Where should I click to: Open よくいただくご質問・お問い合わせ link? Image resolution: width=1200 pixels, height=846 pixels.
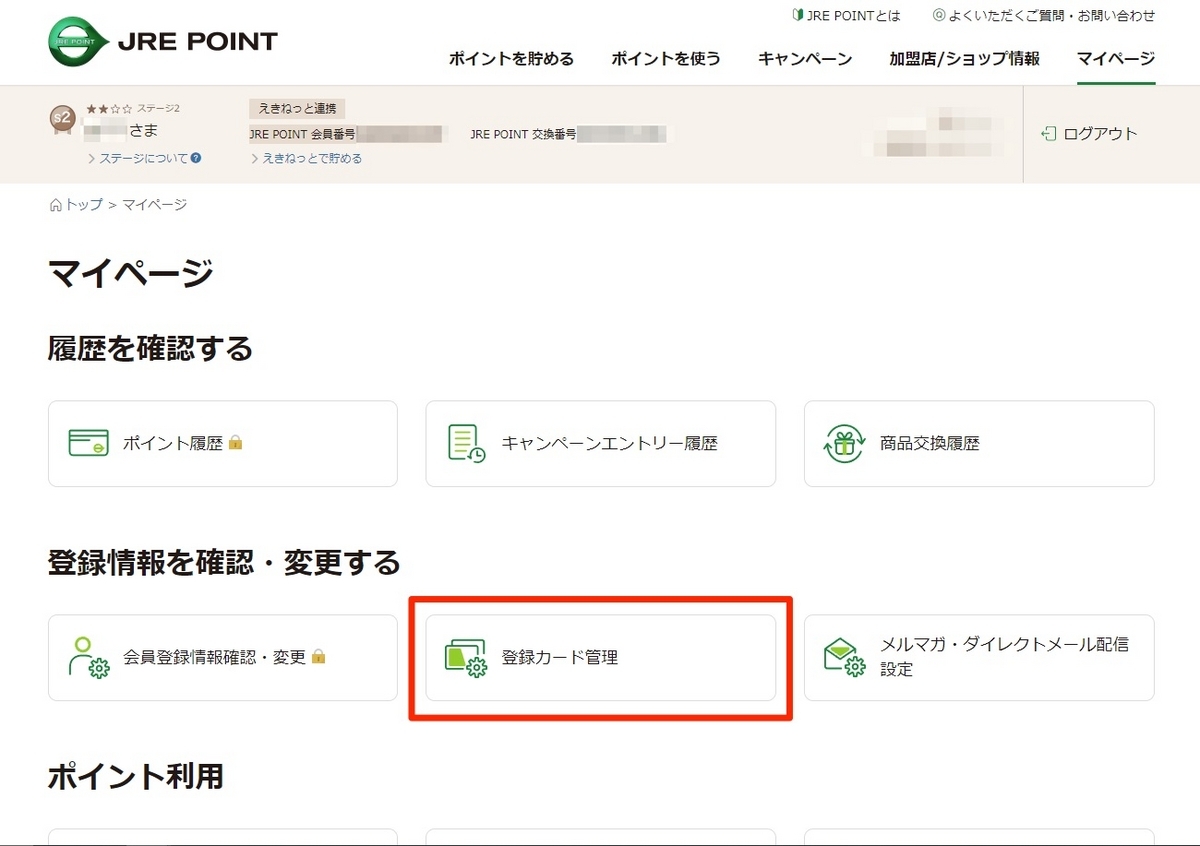click(x=1052, y=15)
